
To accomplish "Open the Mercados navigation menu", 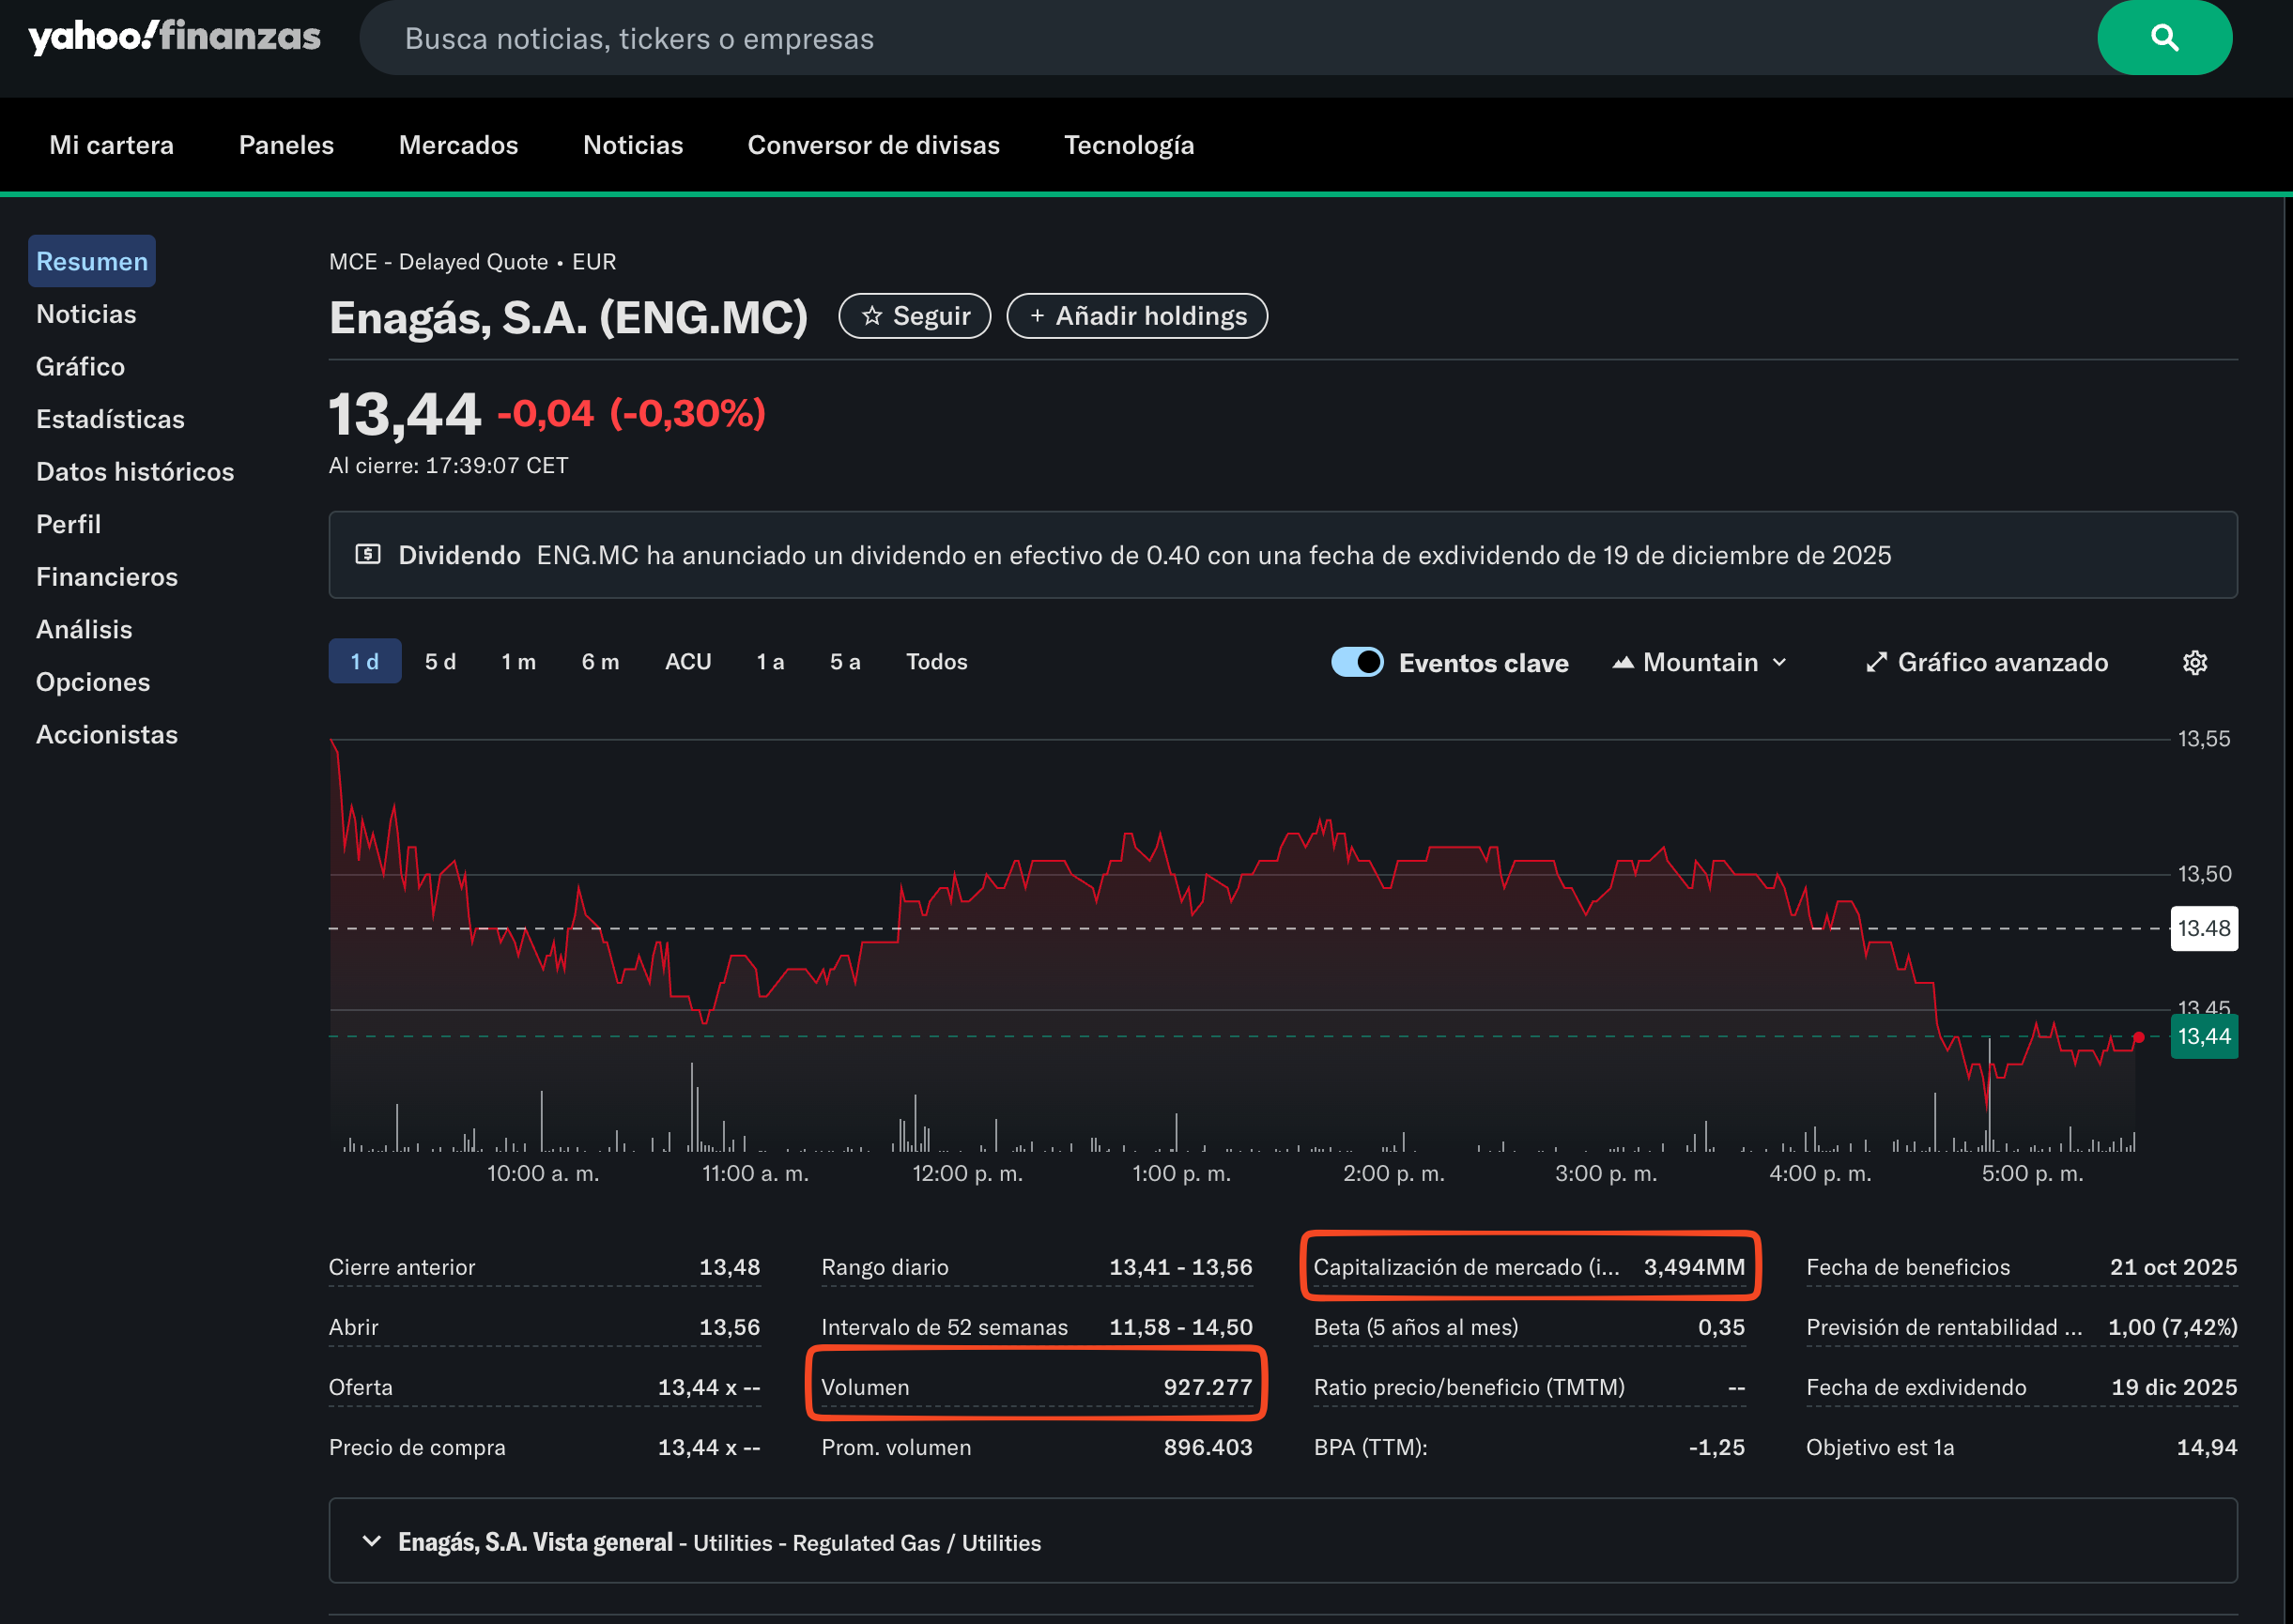I will 458,145.
